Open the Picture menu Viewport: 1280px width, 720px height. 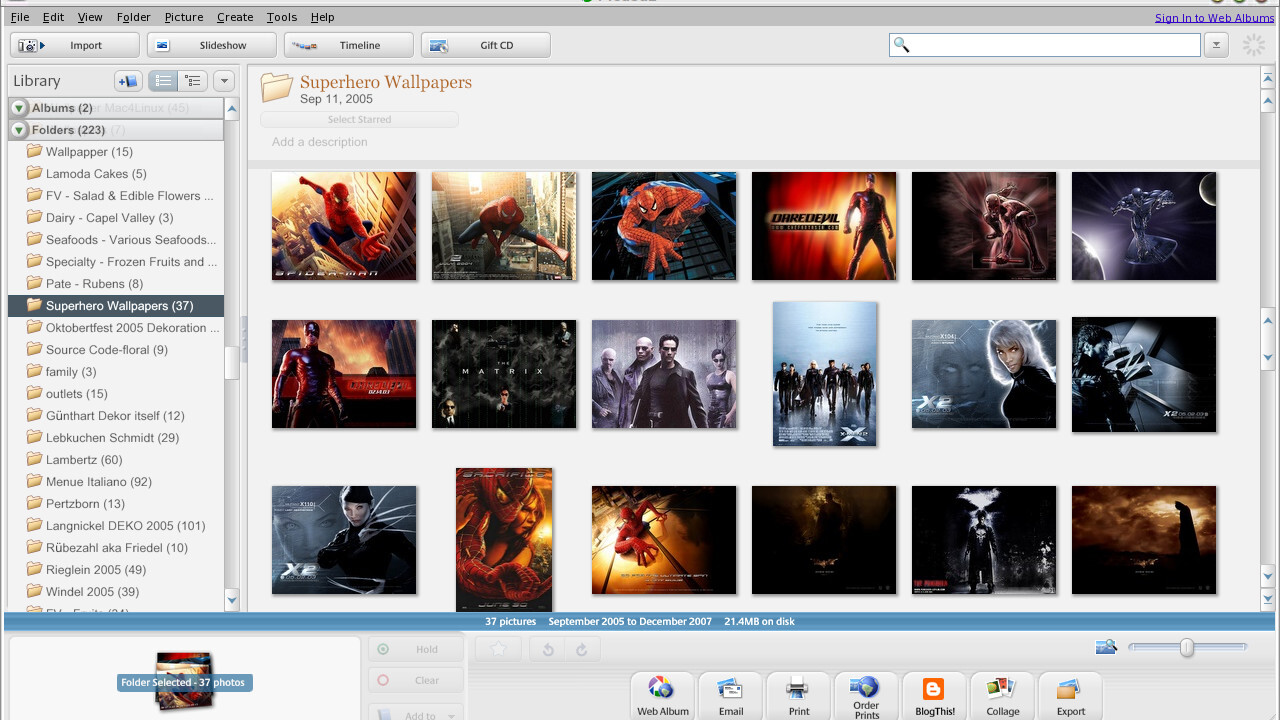[183, 17]
